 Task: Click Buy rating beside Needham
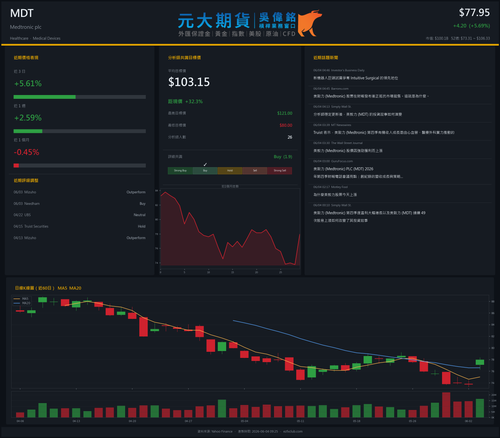[x=142, y=203]
